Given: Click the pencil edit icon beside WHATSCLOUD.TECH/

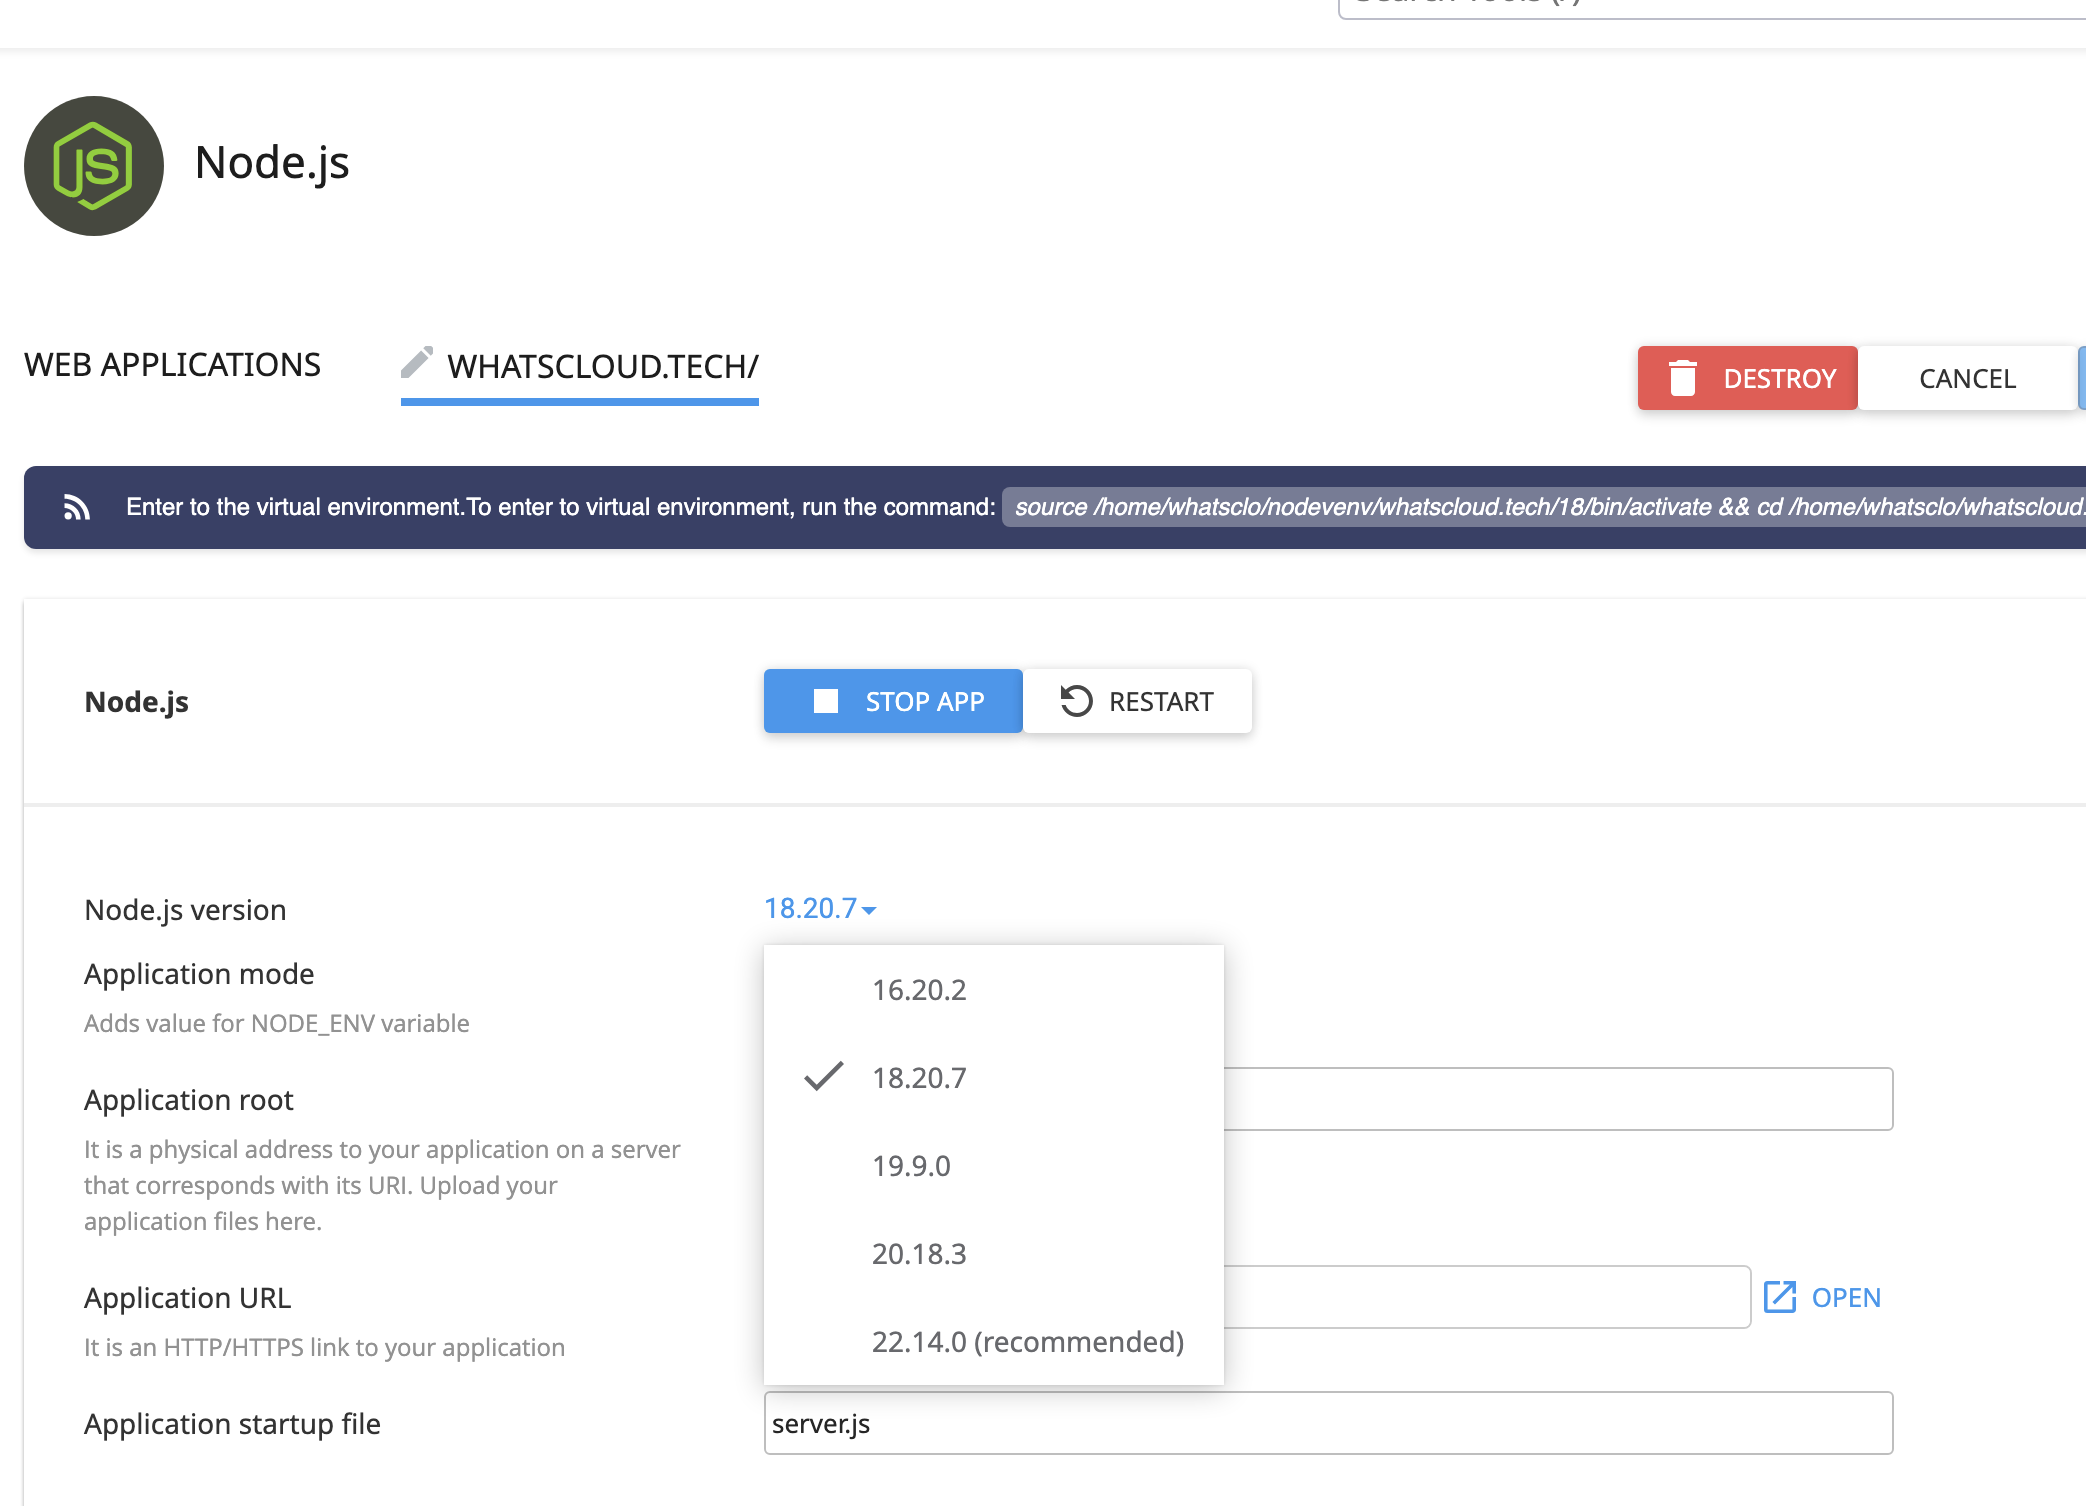Looking at the screenshot, I should point(416,362).
